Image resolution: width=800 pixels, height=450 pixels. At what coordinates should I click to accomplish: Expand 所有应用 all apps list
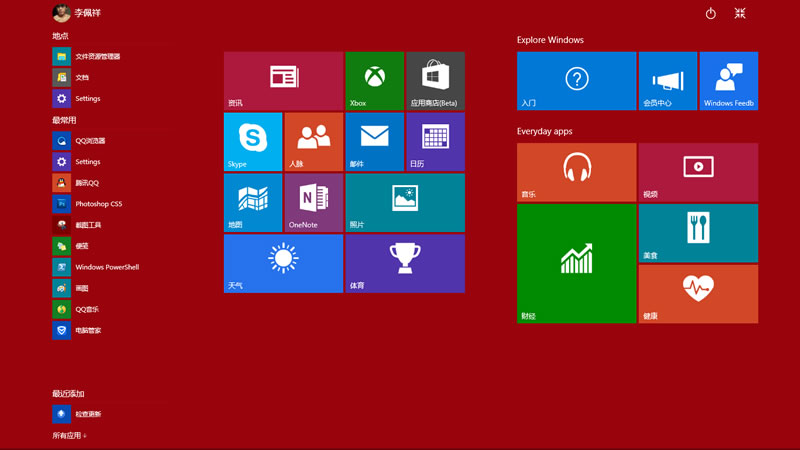(x=69, y=435)
